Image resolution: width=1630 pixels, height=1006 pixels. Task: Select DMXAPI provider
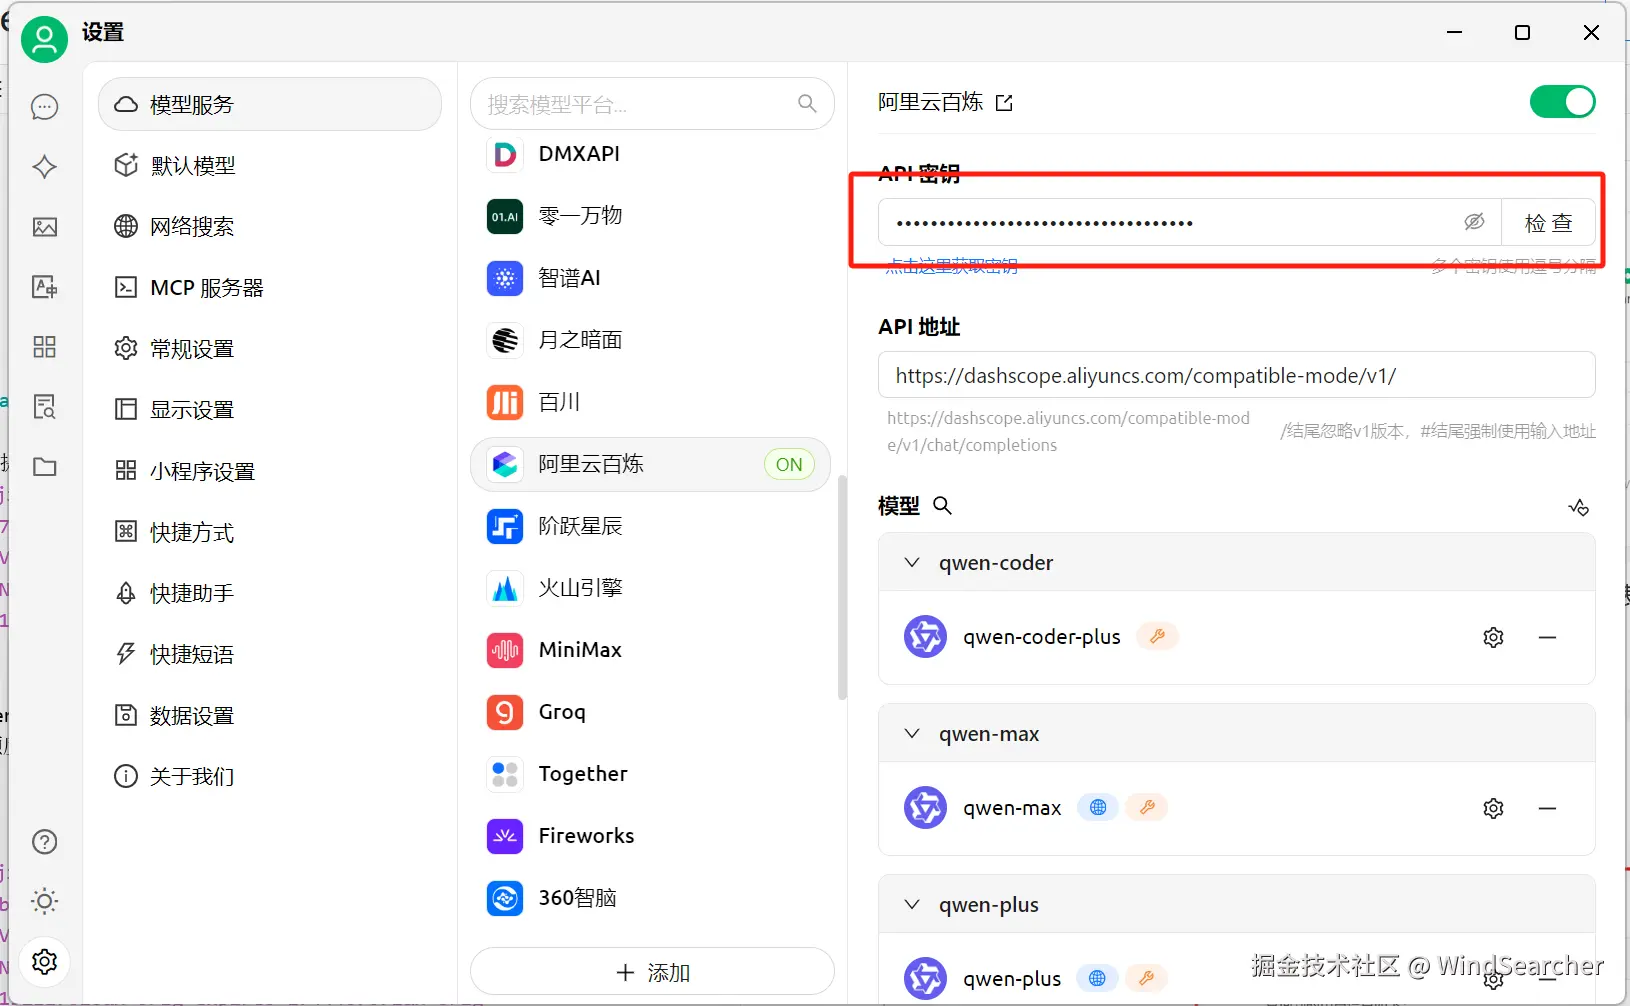(x=651, y=154)
